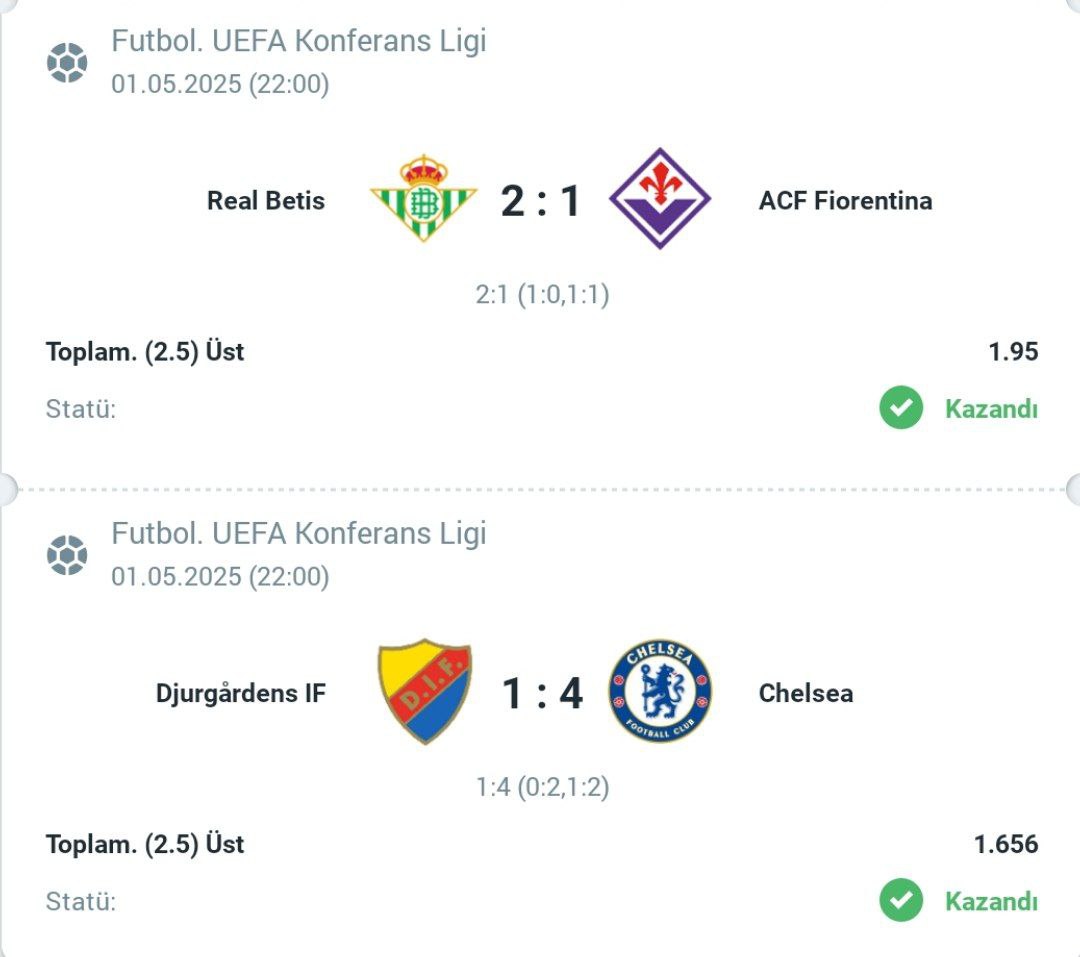Click Kazandı status on Chelsea bet
The width and height of the screenshot is (1080, 957).
[x=991, y=901]
